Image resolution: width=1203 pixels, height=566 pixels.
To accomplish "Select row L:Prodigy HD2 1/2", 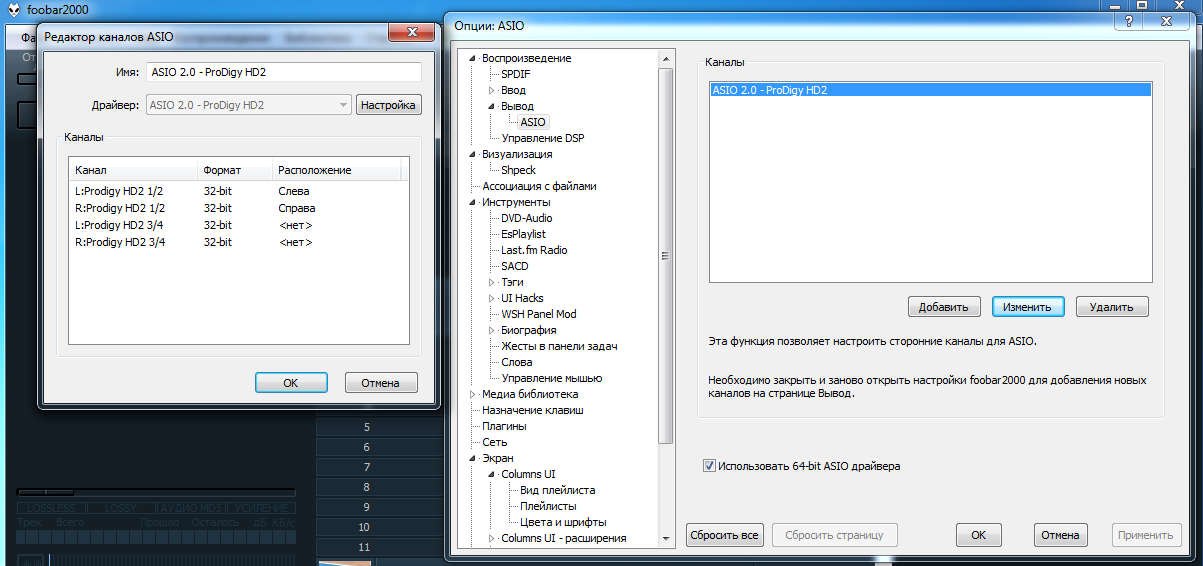I will tap(238, 191).
